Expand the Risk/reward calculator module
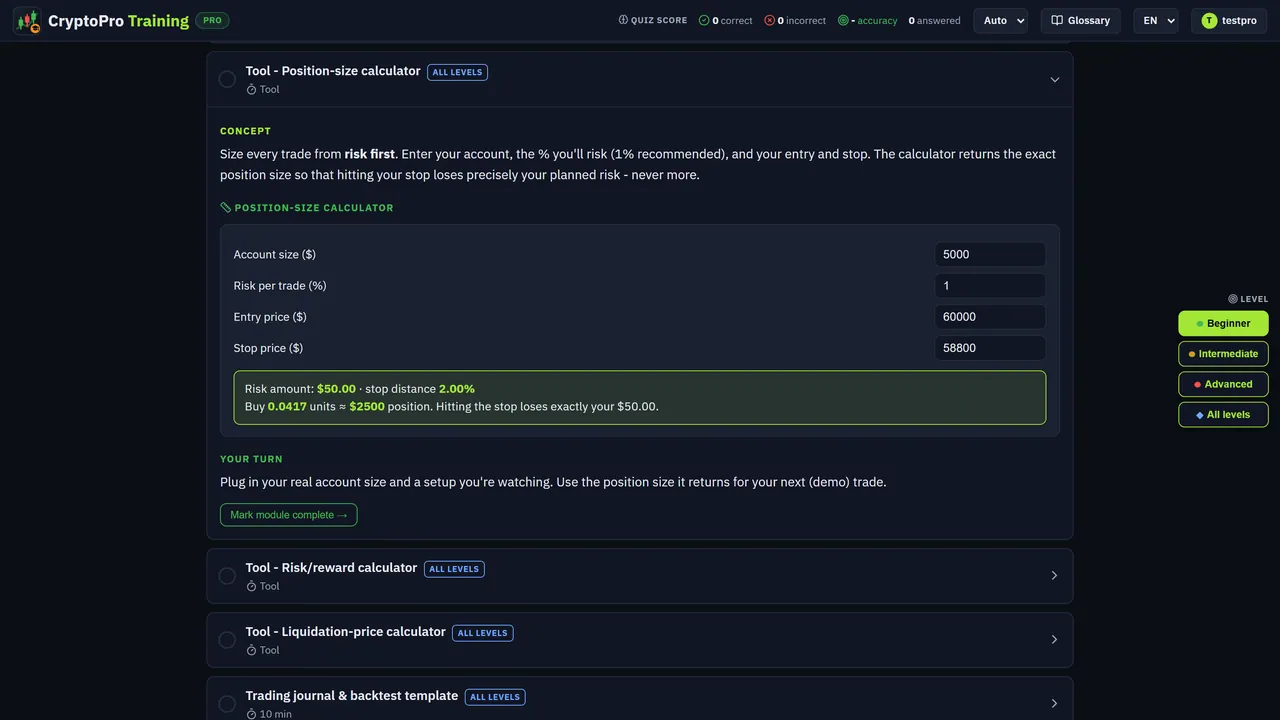This screenshot has height=720, width=1280. coord(1054,576)
